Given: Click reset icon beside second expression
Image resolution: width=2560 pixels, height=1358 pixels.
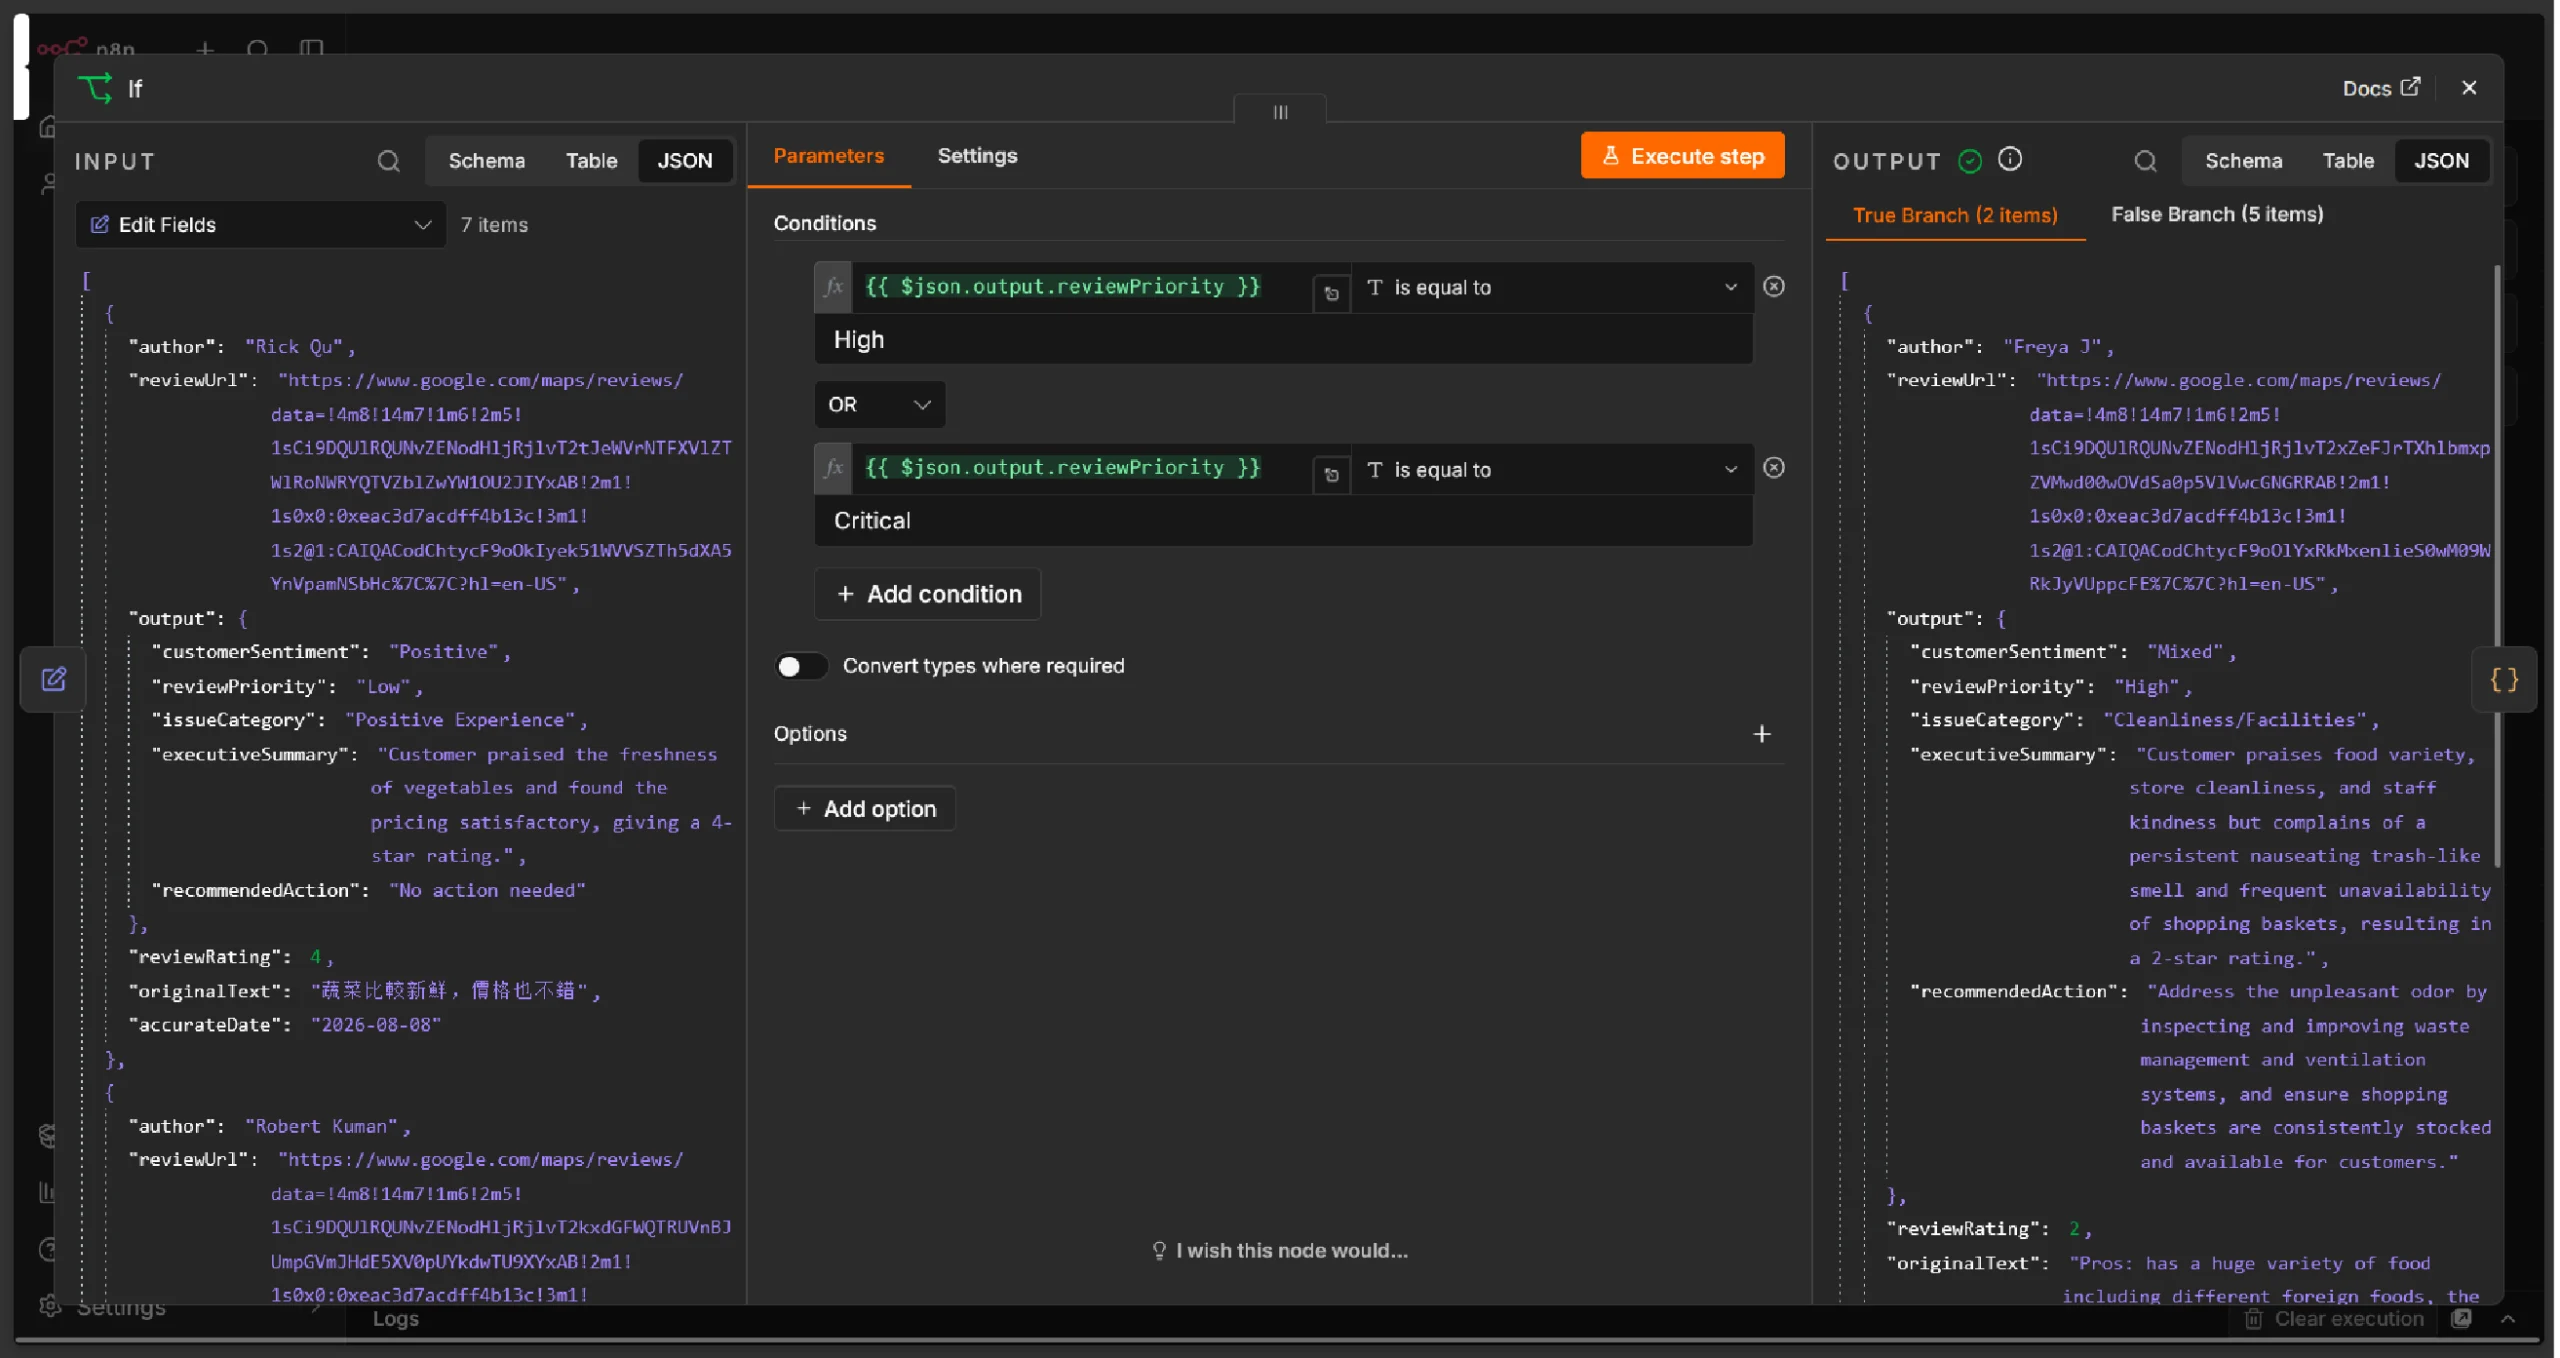Looking at the screenshot, I should click(x=1330, y=475).
